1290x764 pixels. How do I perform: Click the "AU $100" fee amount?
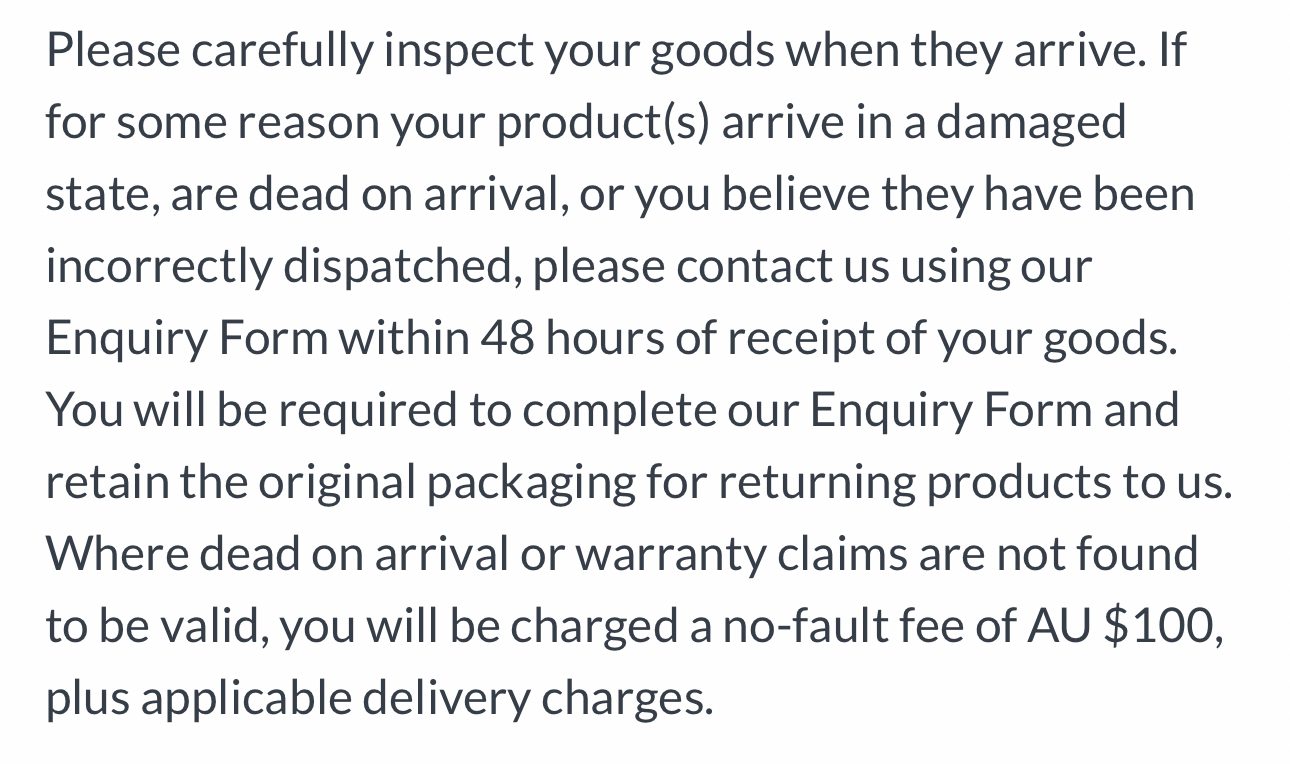point(1124,627)
